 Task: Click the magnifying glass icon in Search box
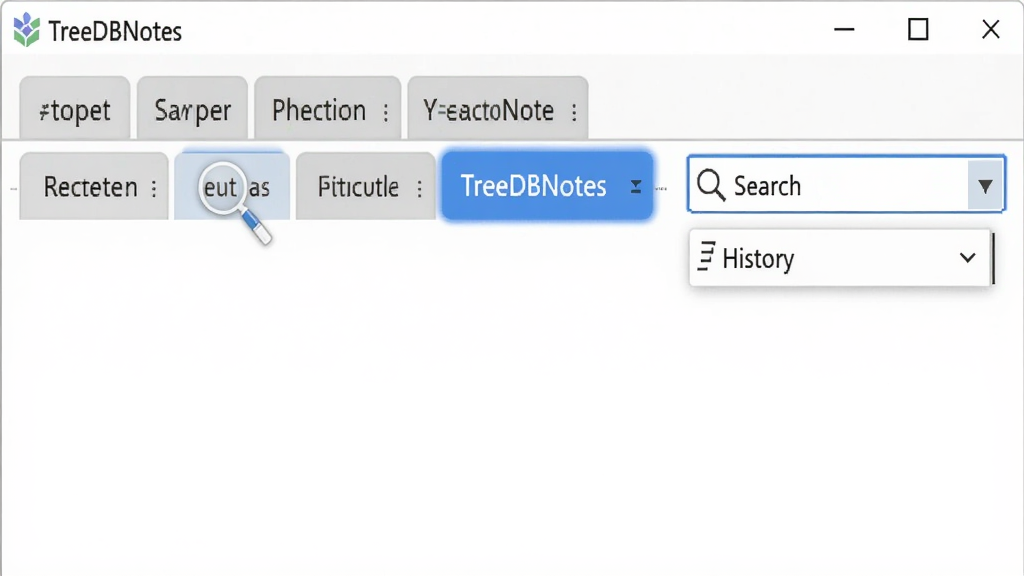coord(711,185)
